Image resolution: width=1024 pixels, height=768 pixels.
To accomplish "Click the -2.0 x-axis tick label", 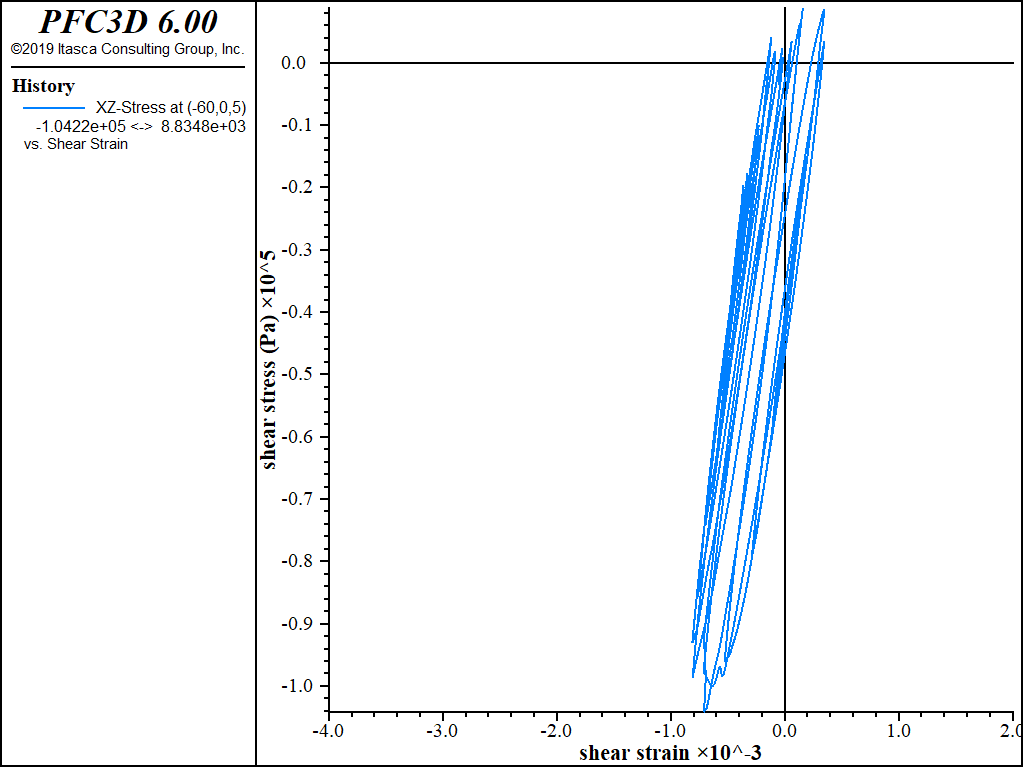I will (556, 729).
